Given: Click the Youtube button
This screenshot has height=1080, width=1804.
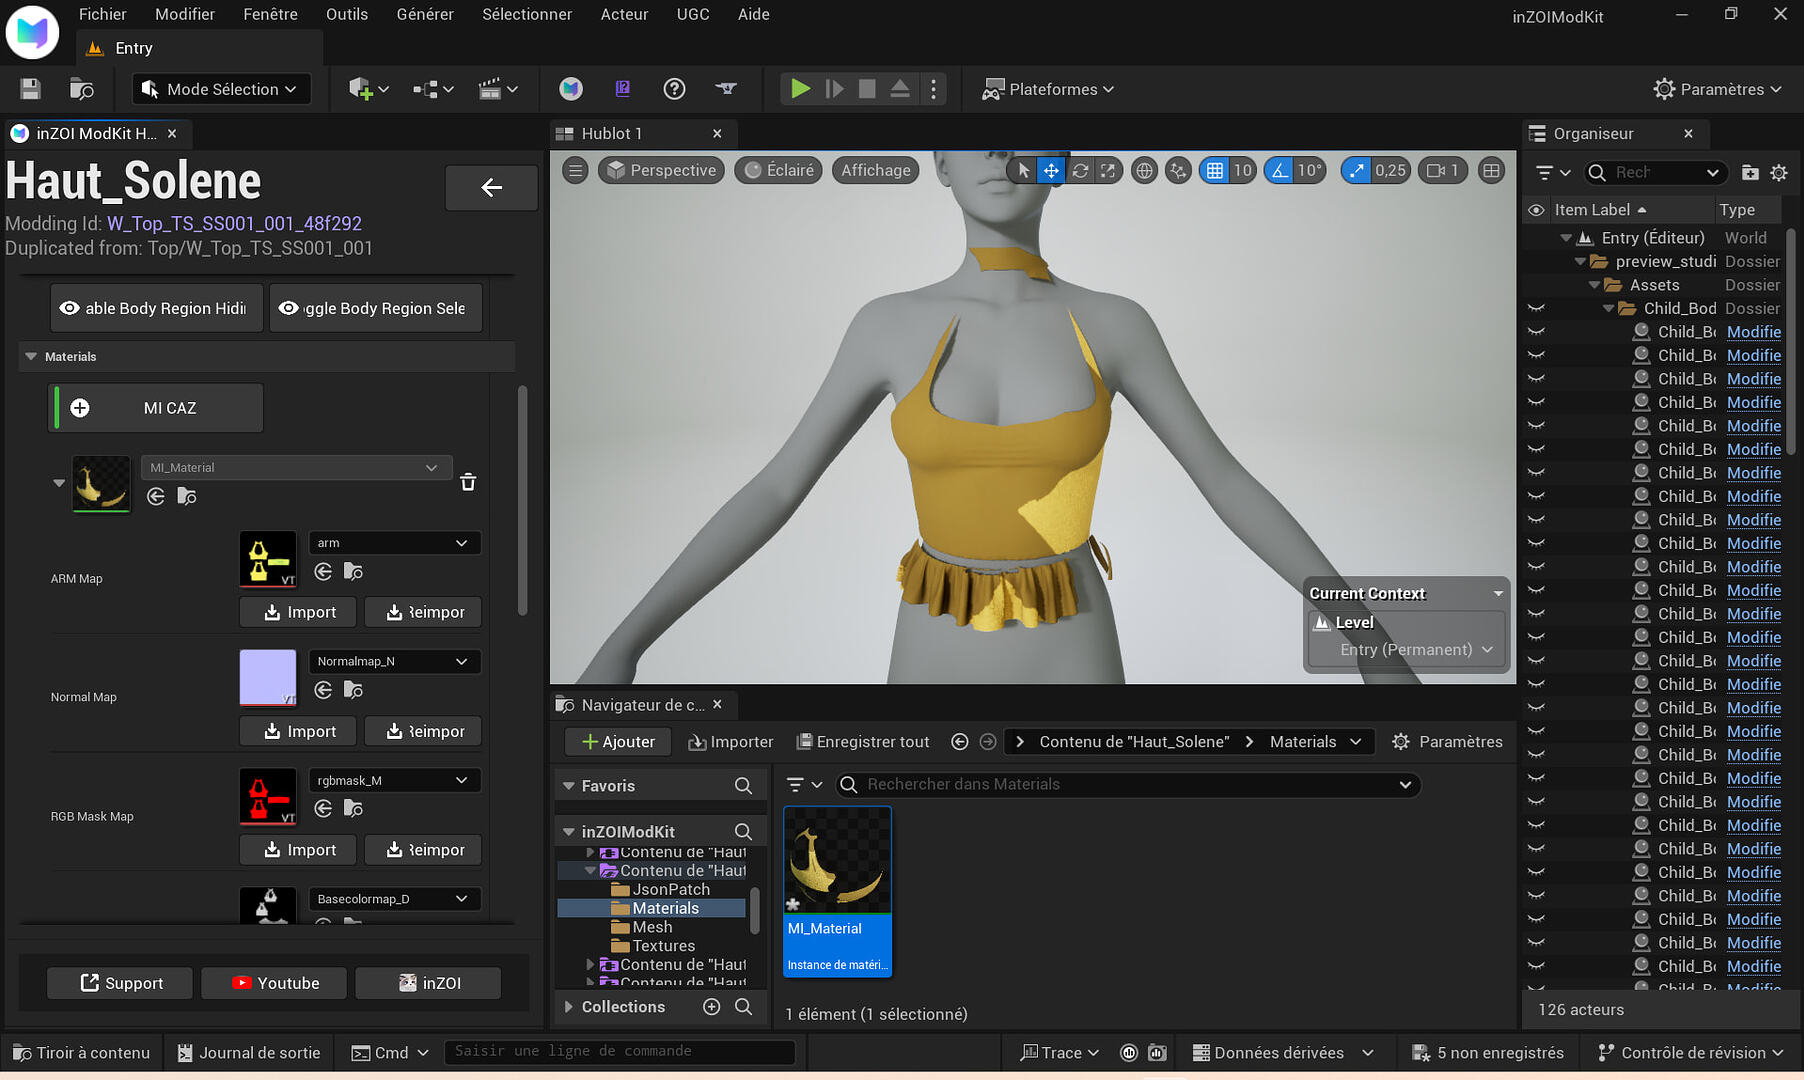Looking at the screenshot, I should [x=274, y=983].
